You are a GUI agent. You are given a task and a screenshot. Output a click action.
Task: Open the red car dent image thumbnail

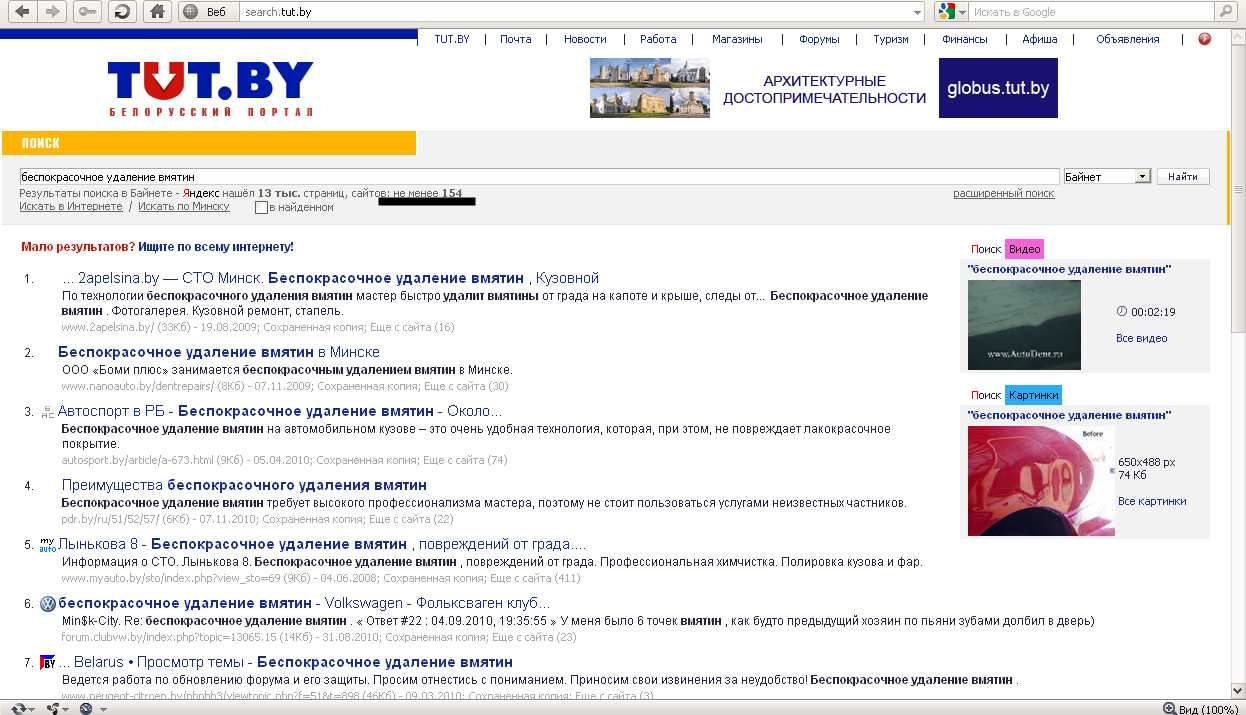tap(1041, 481)
